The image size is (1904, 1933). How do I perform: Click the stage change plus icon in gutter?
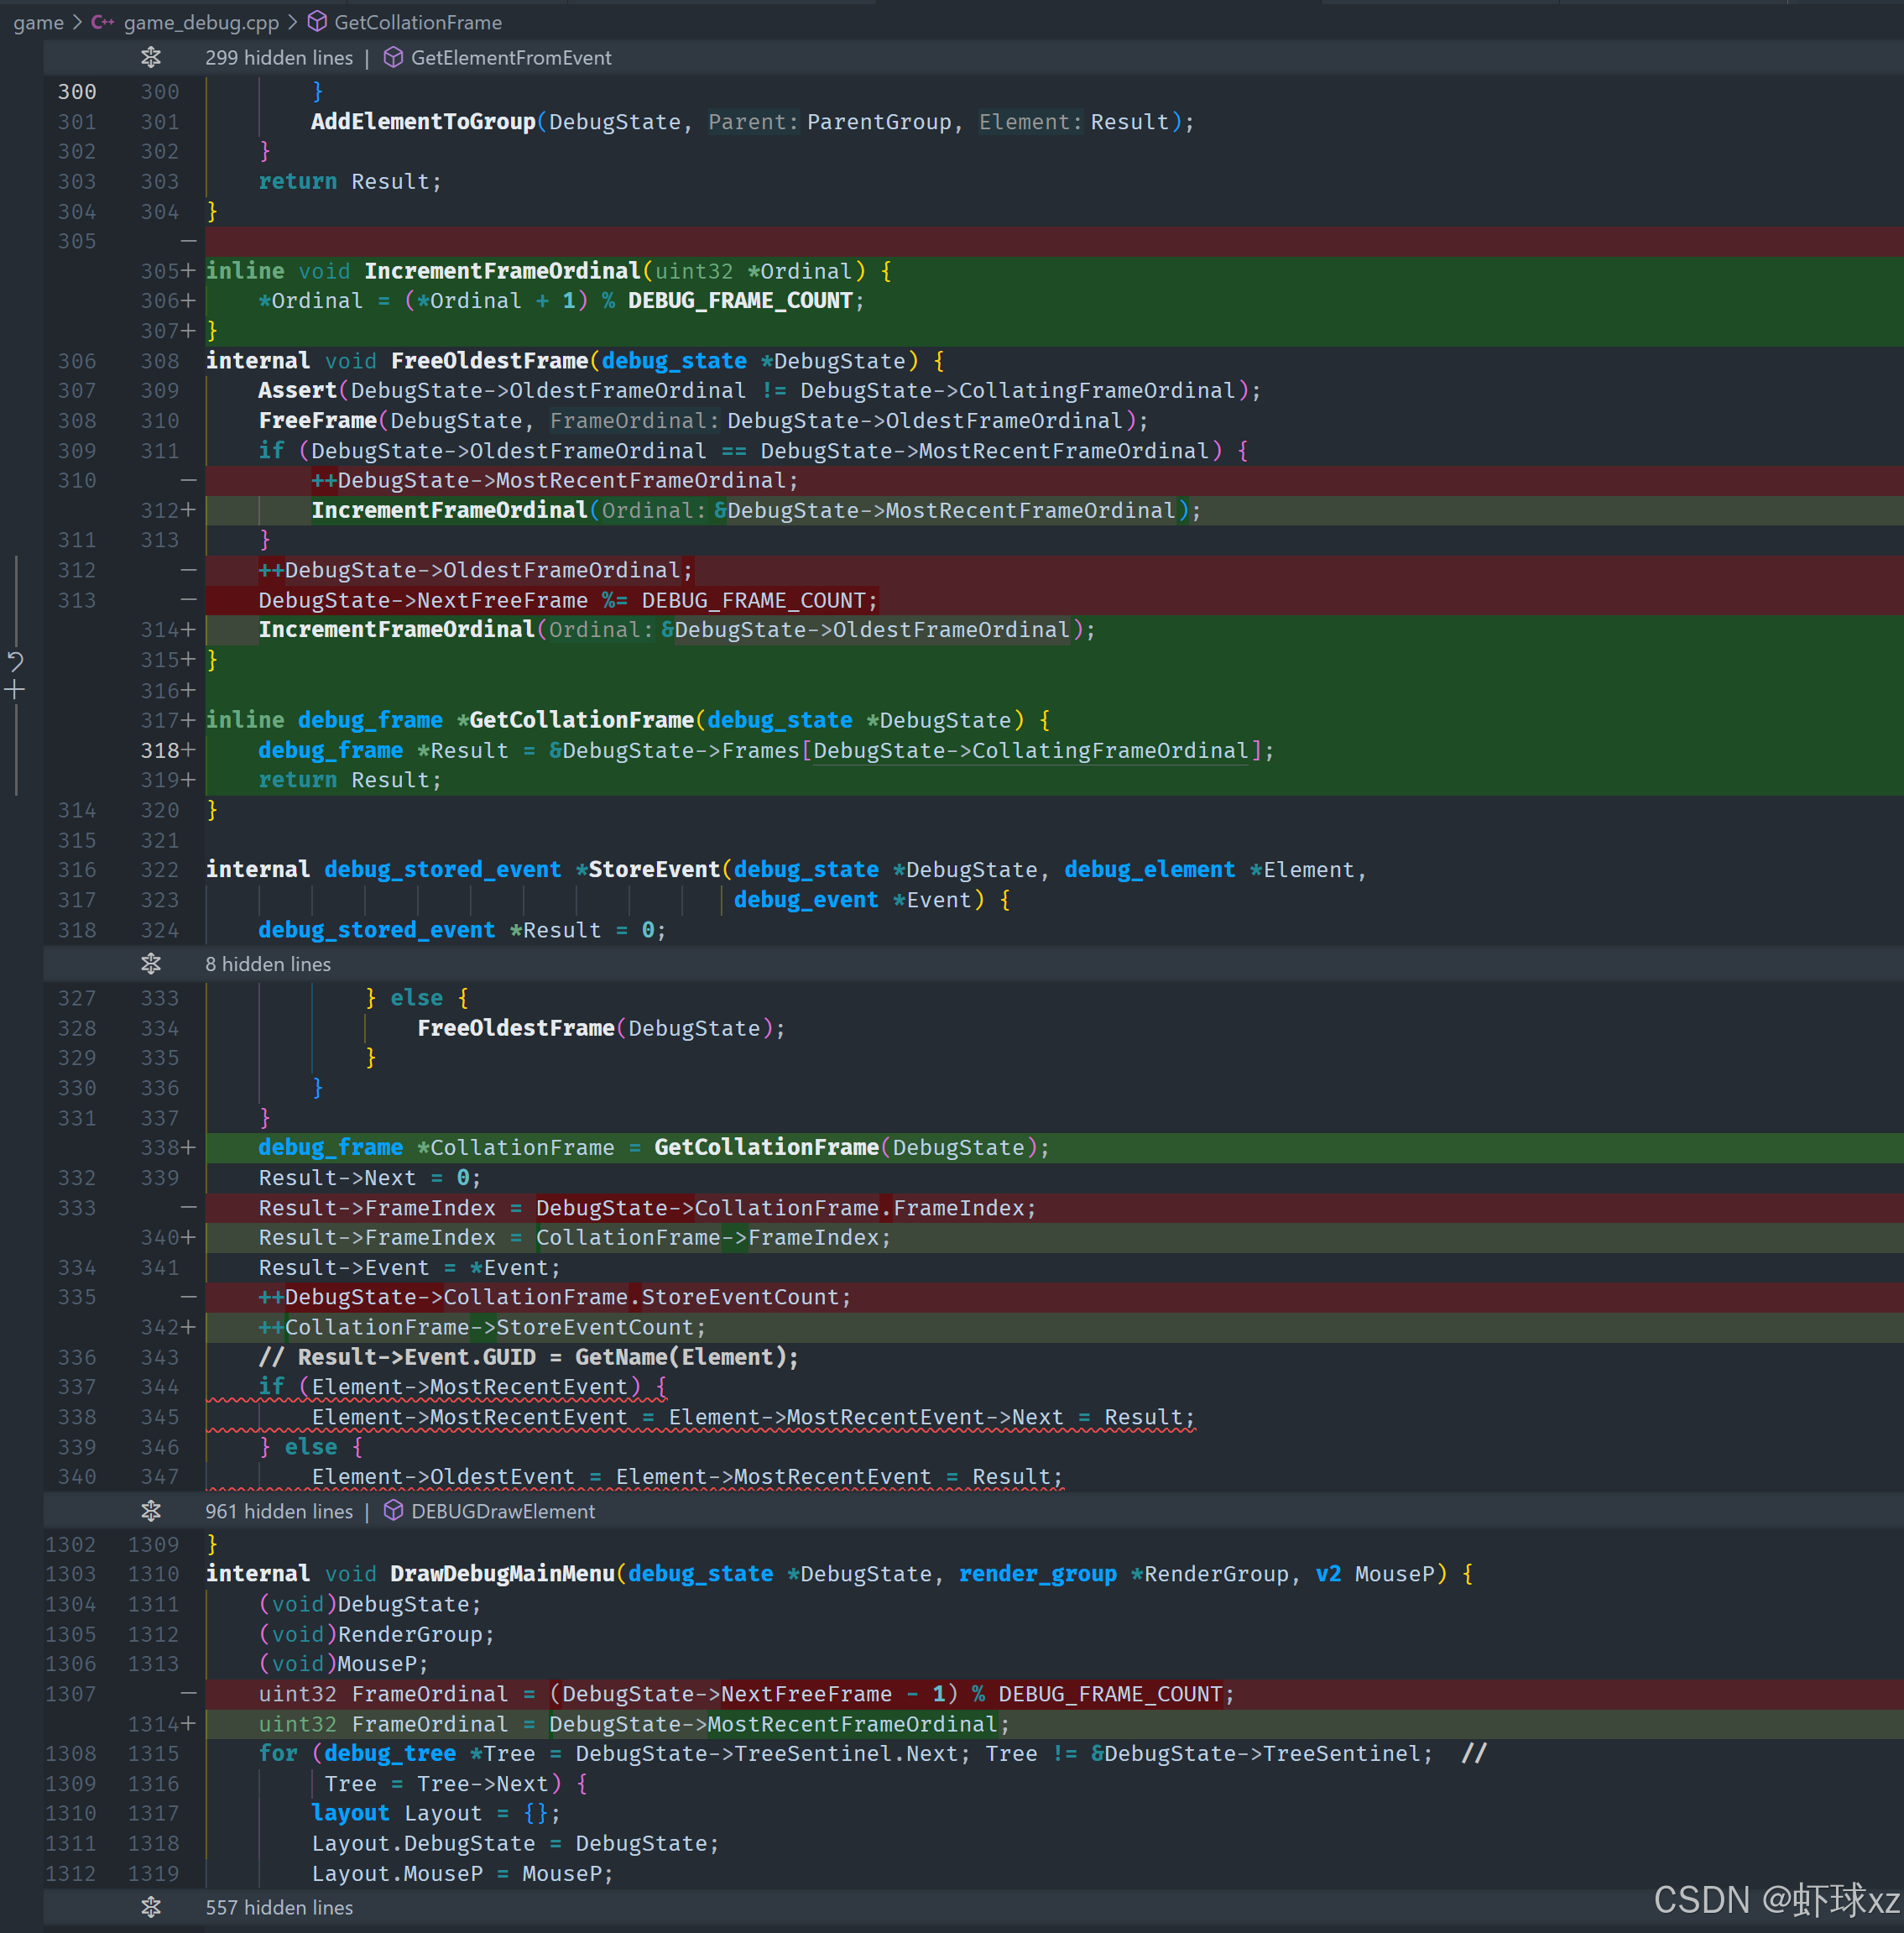coord(15,690)
